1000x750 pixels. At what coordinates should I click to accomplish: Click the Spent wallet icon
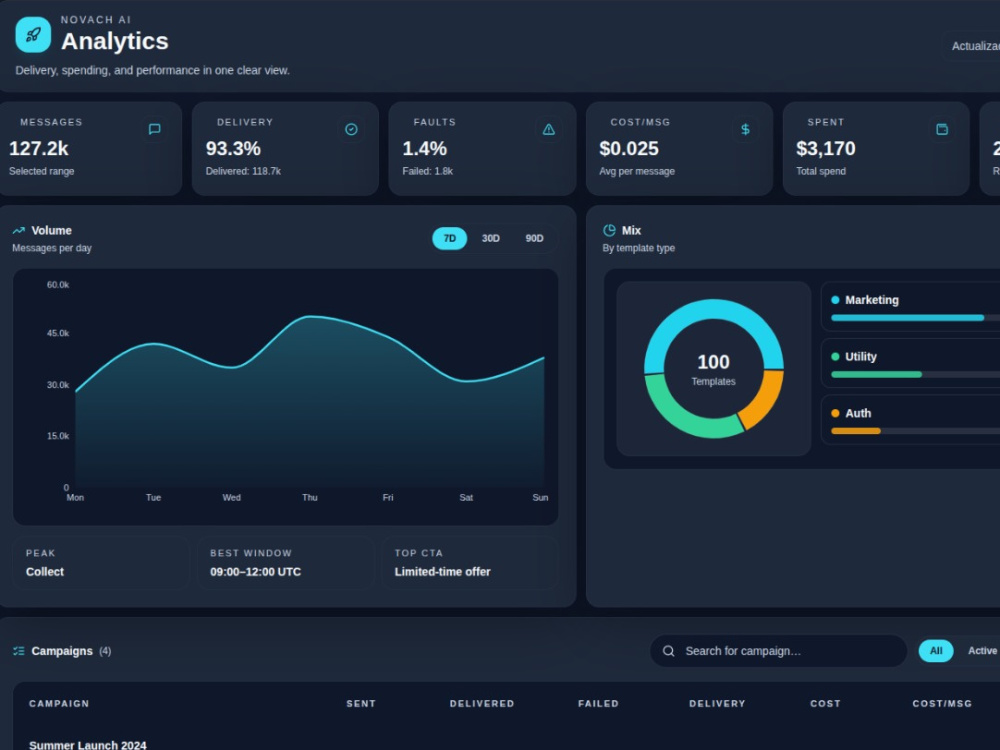(942, 129)
